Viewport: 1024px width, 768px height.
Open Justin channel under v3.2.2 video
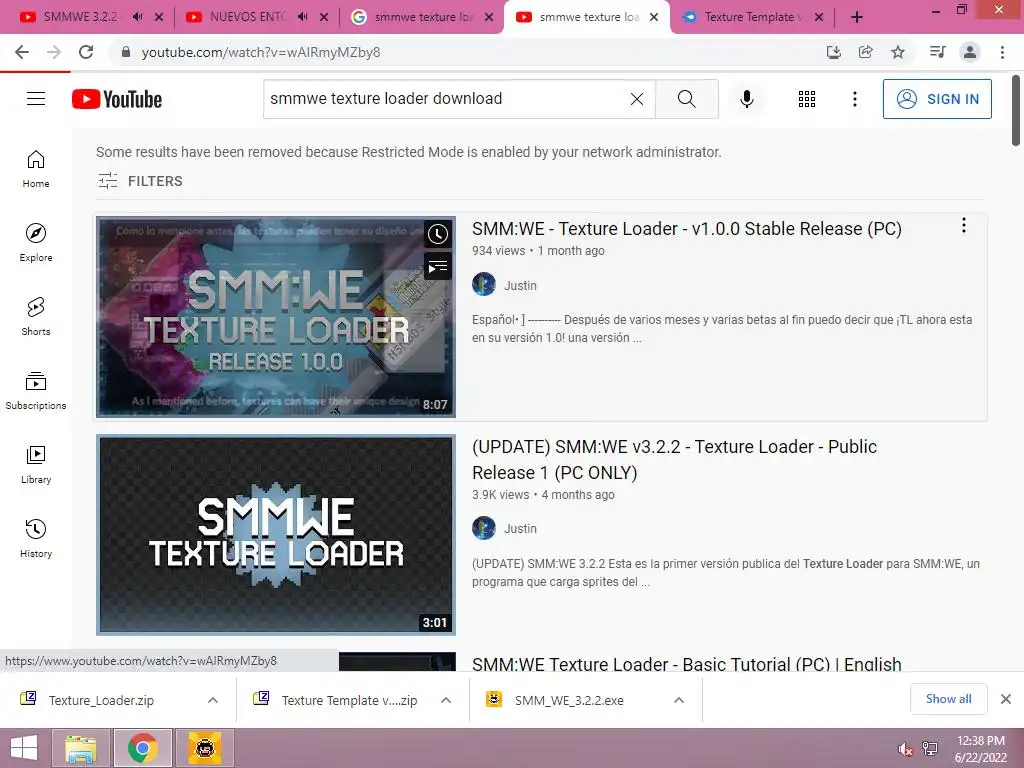click(x=520, y=528)
